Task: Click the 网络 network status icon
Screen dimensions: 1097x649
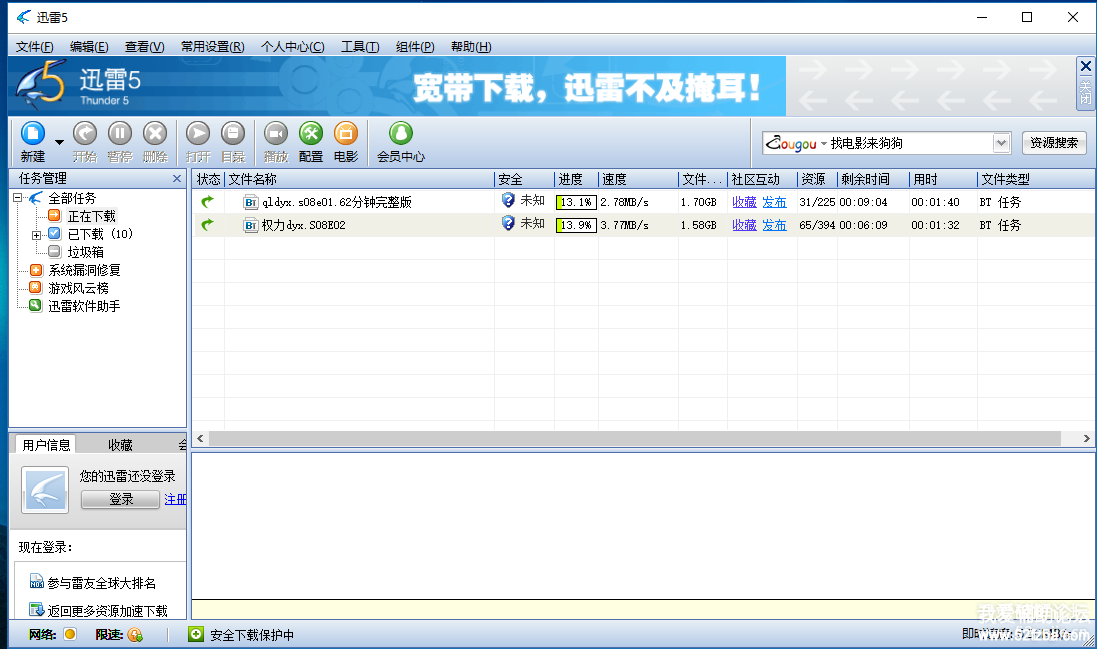Action: [70, 634]
